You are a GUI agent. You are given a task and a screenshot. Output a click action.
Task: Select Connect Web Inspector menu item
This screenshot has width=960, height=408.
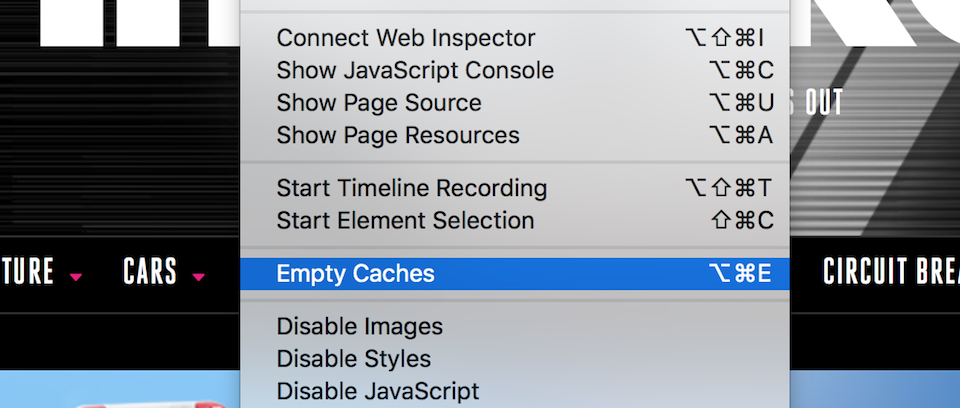click(514, 38)
